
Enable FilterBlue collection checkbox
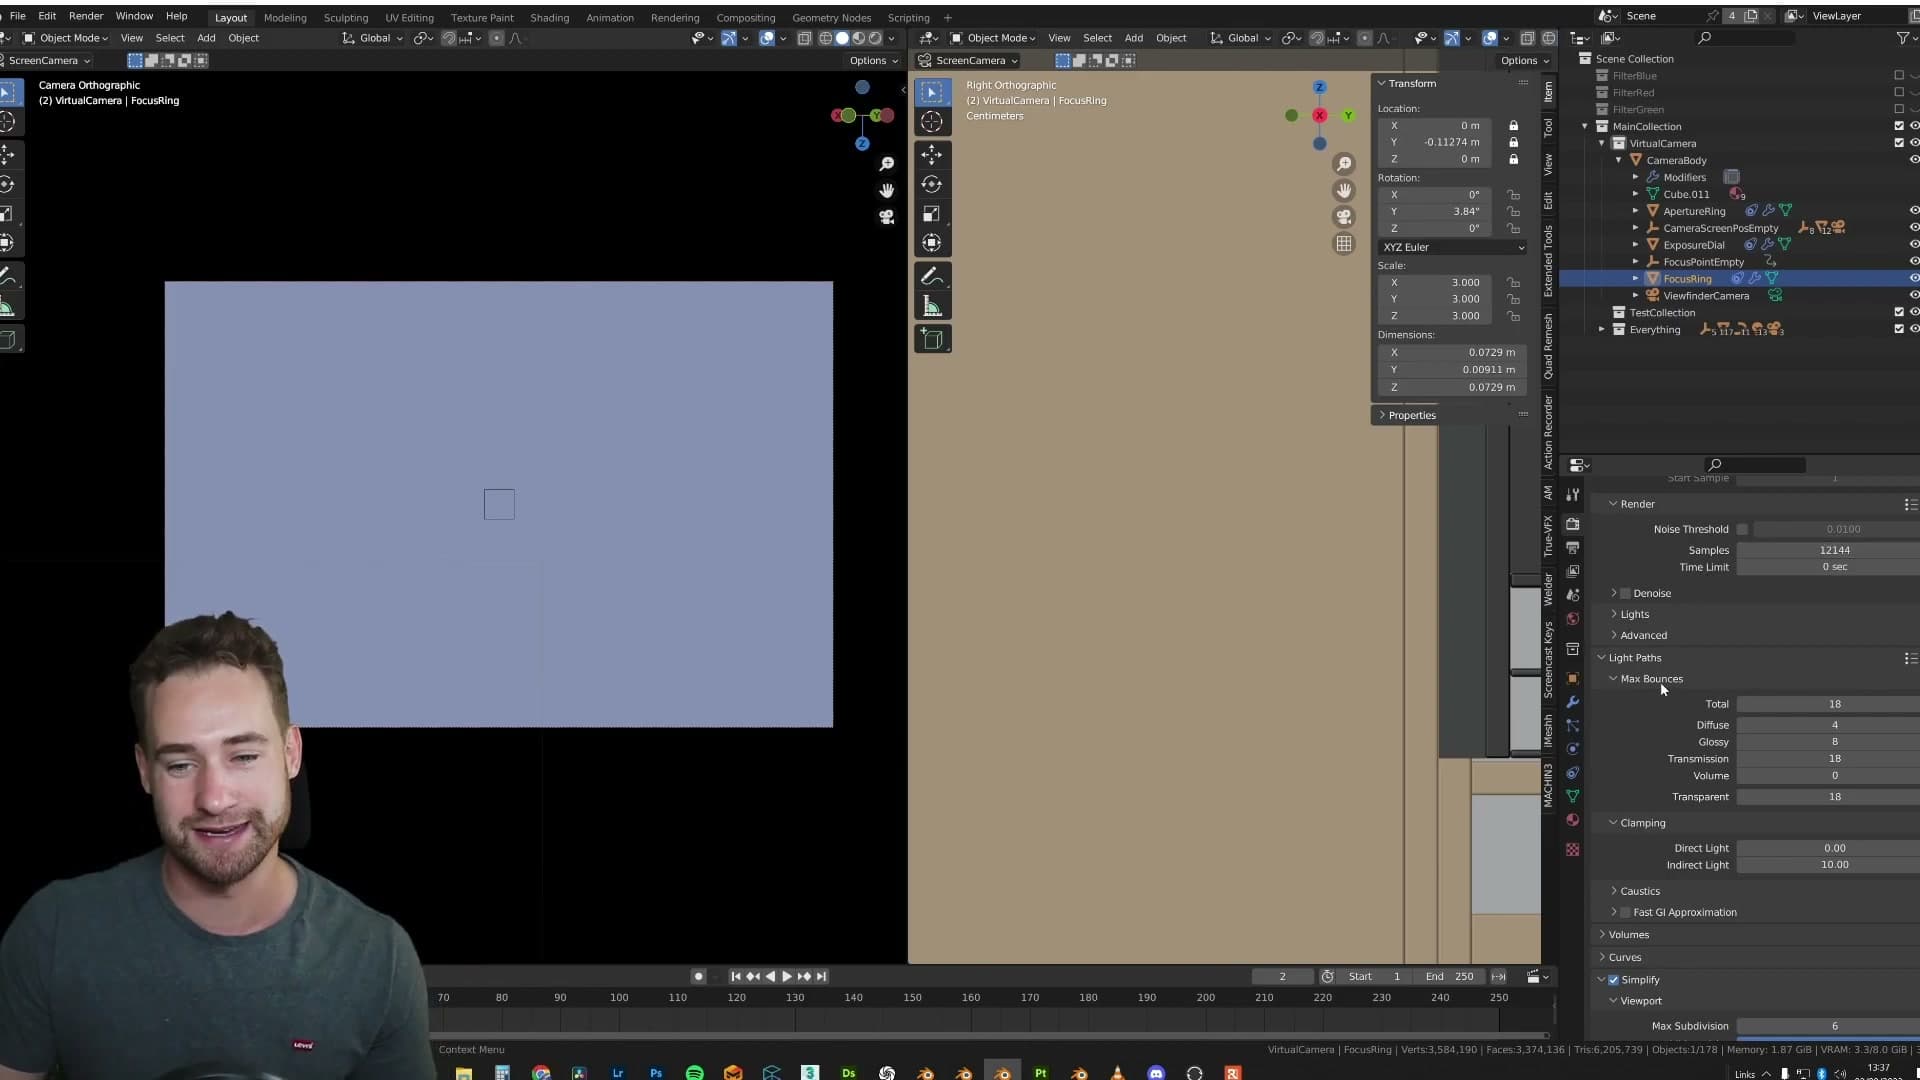click(x=1899, y=75)
